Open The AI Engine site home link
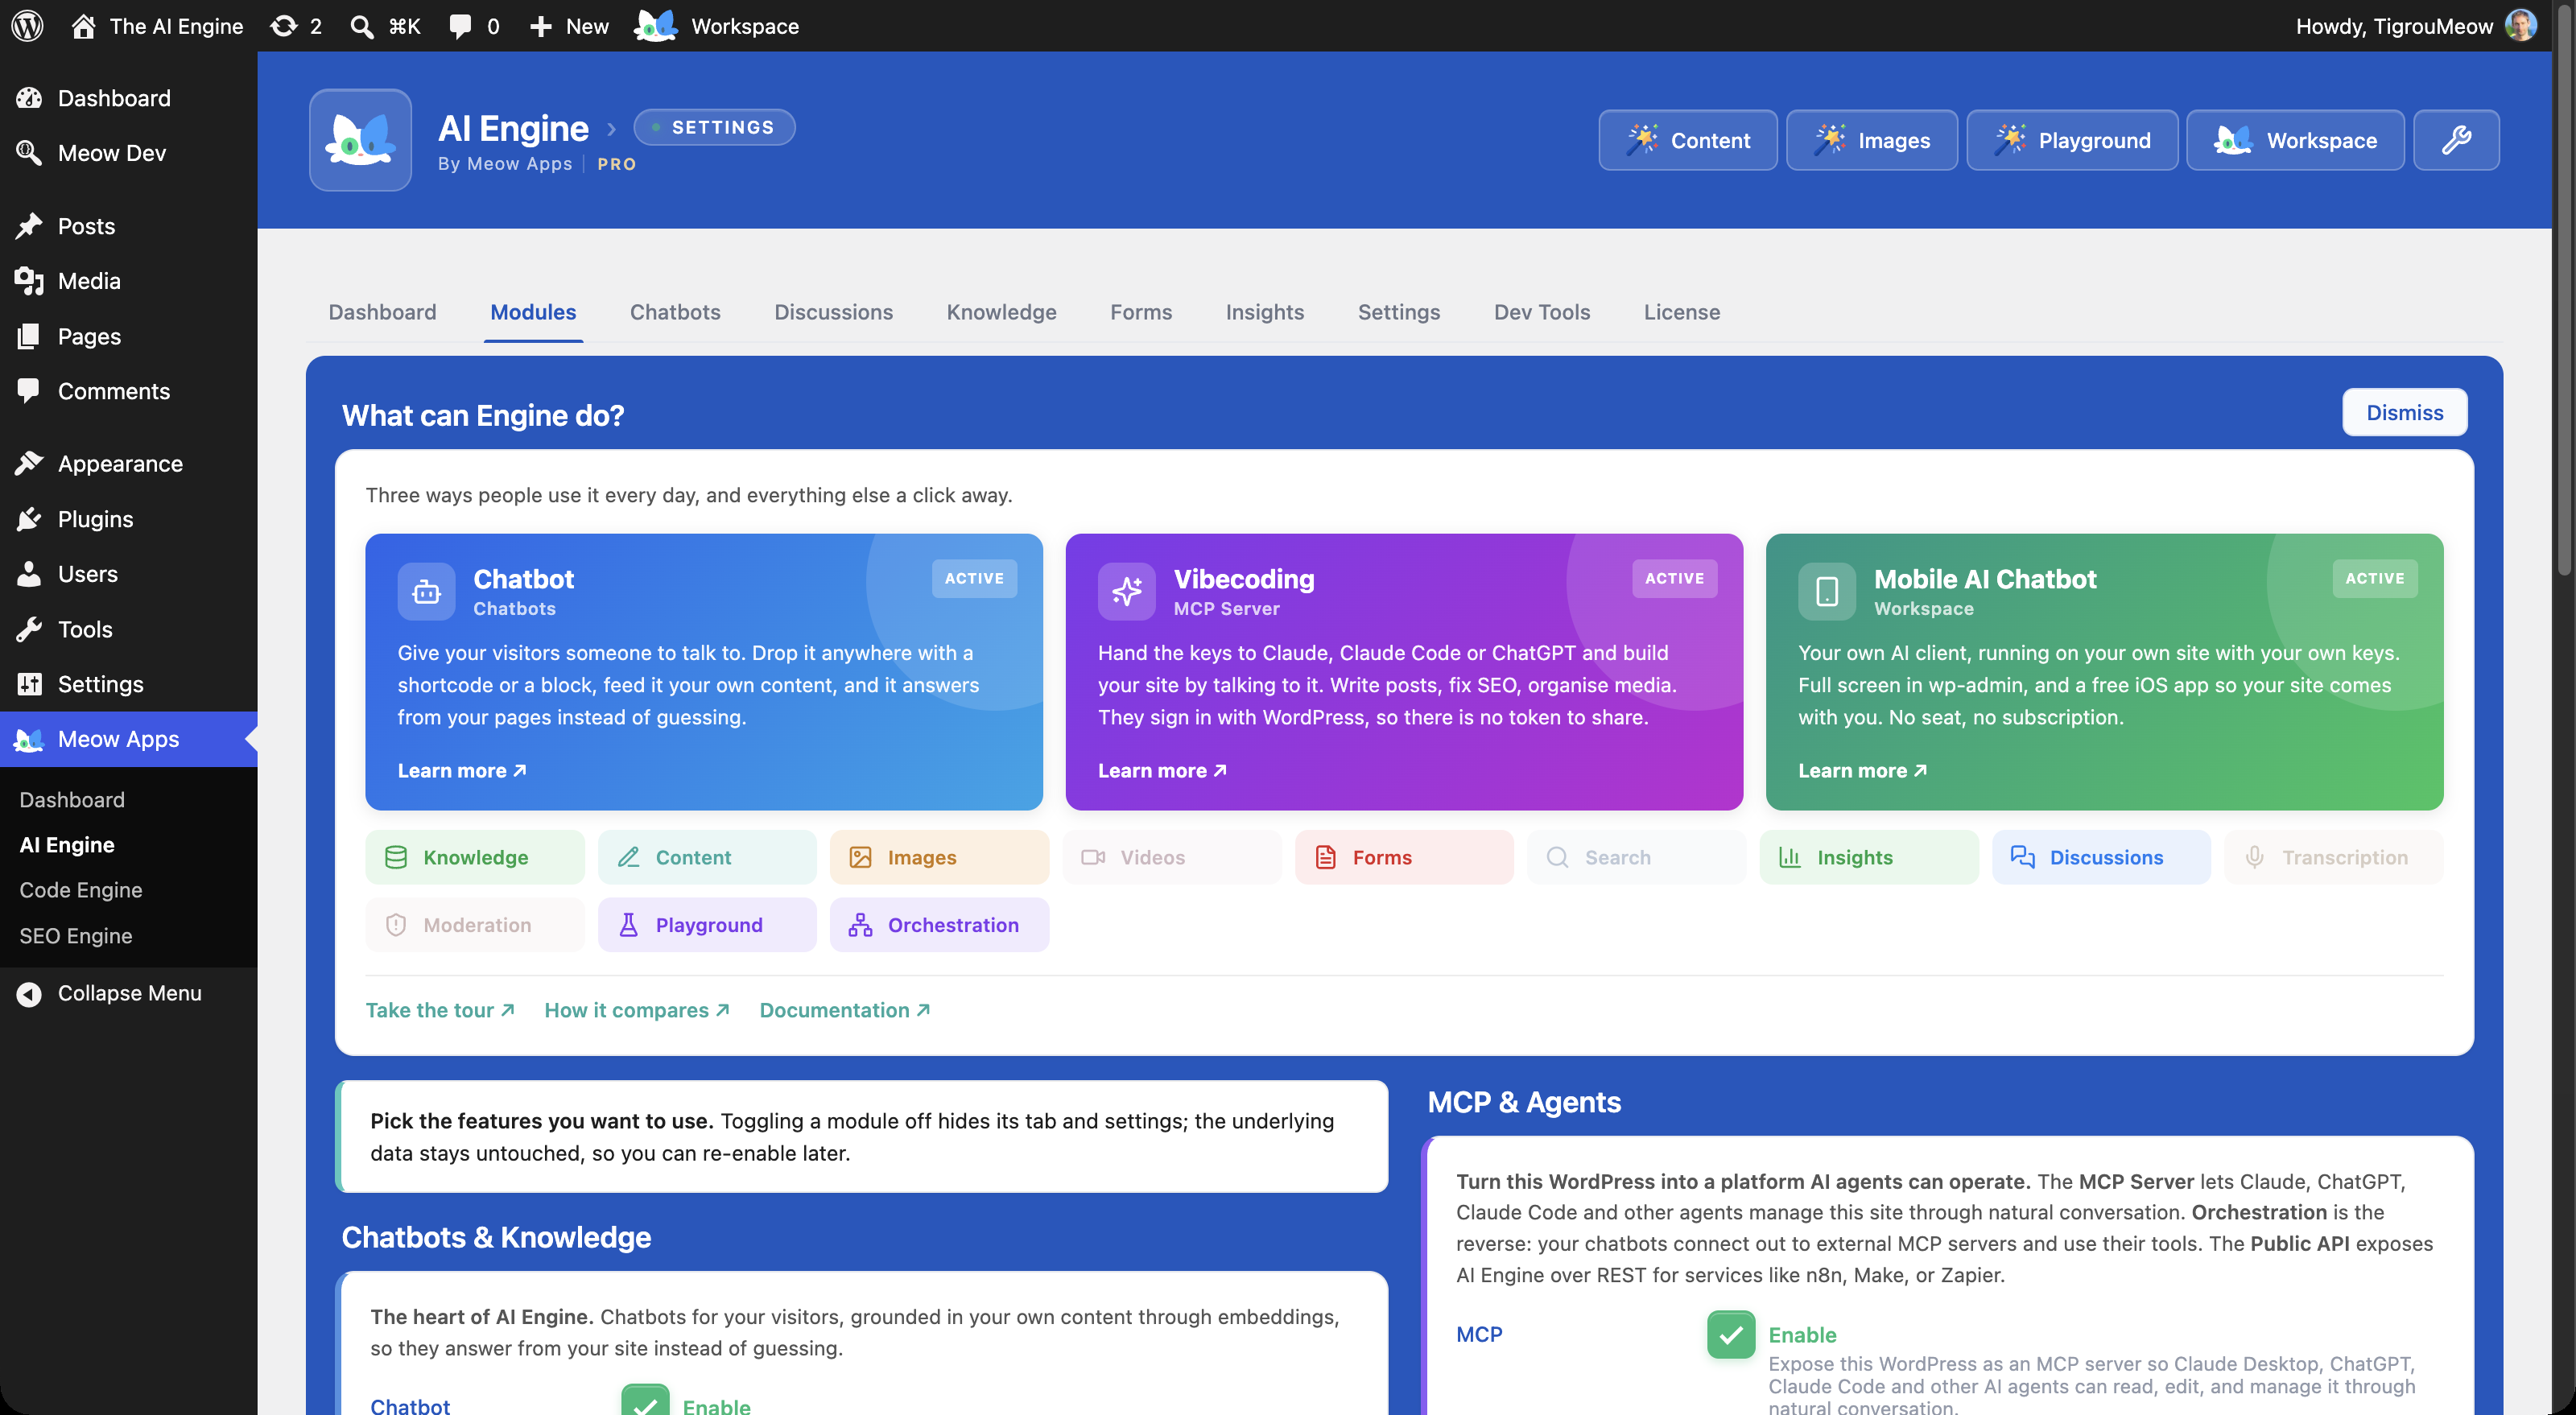The width and height of the screenshot is (2576, 1415). 157,26
